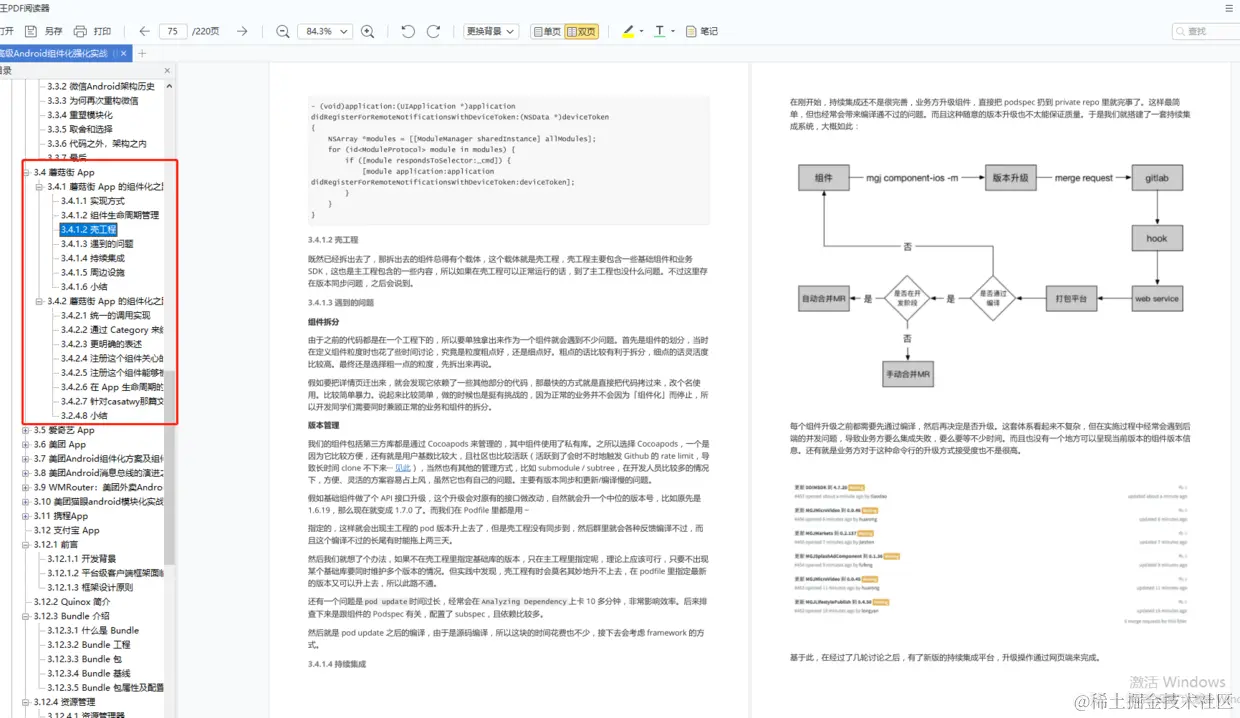Expand the 3.11 携程App node

[x=26, y=516]
